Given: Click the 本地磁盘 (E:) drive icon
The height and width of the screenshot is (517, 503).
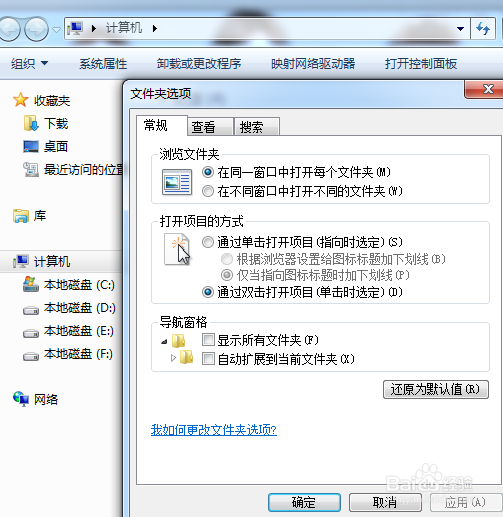Looking at the screenshot, I should point(31,333).
